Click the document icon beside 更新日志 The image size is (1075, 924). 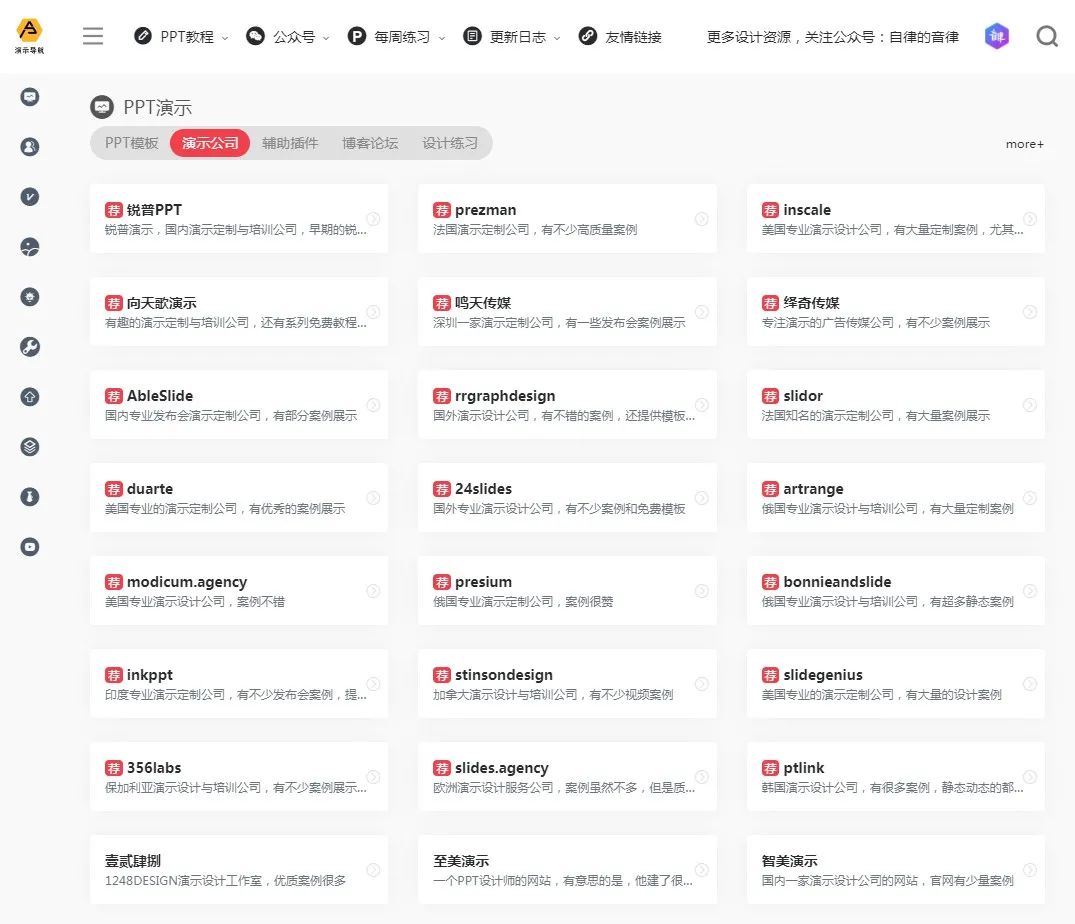(472, 36)
